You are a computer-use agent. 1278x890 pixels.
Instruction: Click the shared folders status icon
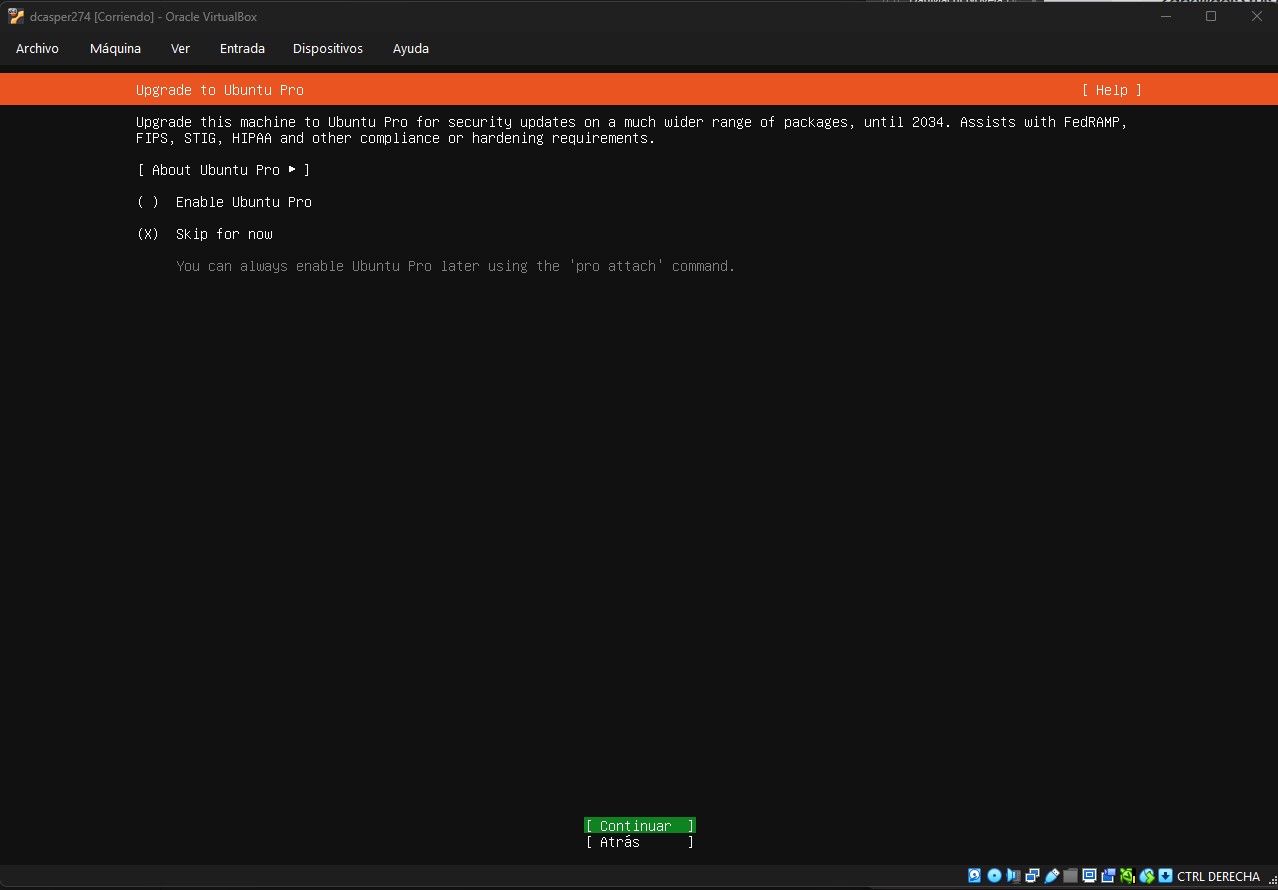pos(1070,876)
